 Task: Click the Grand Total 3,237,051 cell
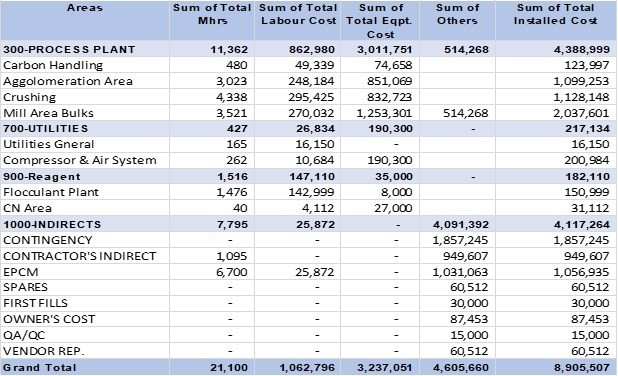tap(385, 368)
